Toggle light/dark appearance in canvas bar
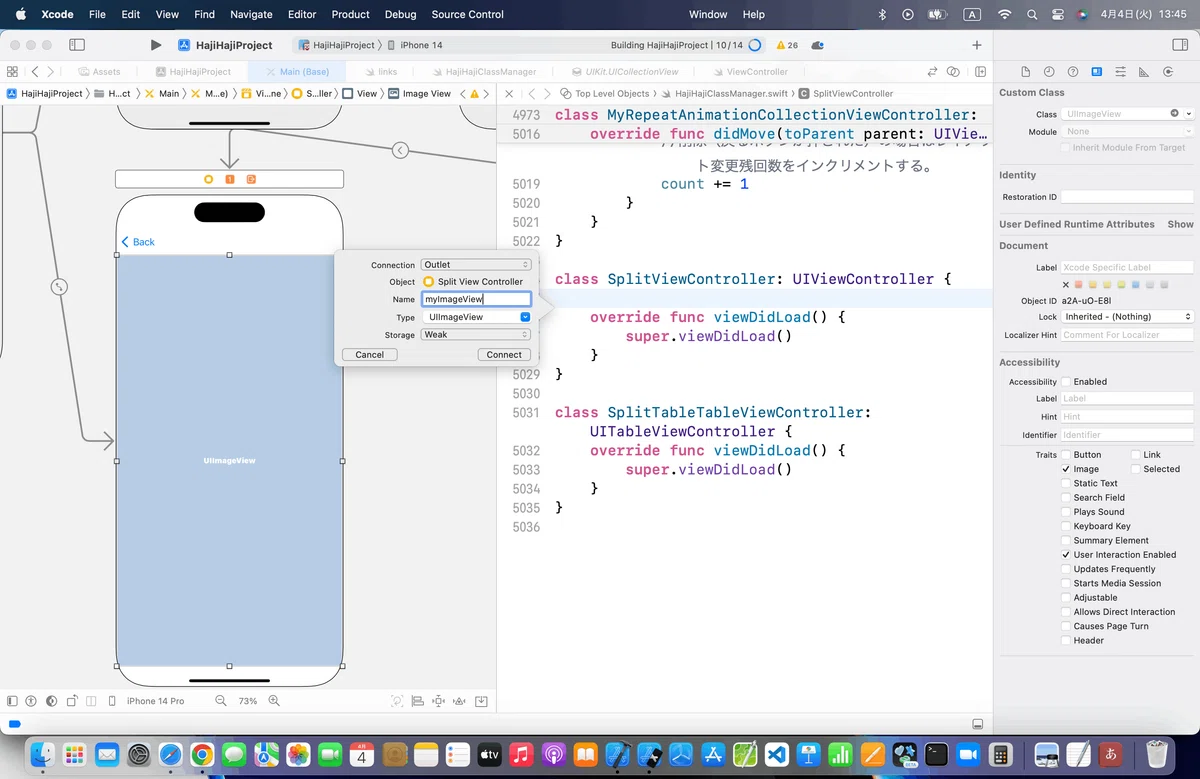The height and width of the screenshot is (779, 1200). click(x=51, y=701)
